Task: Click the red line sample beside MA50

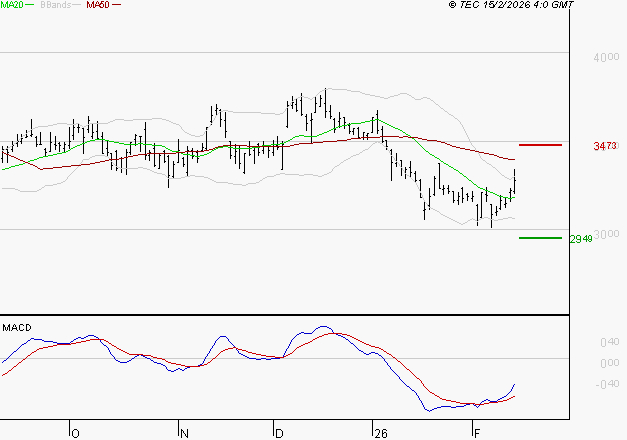Action: (116, 5)
